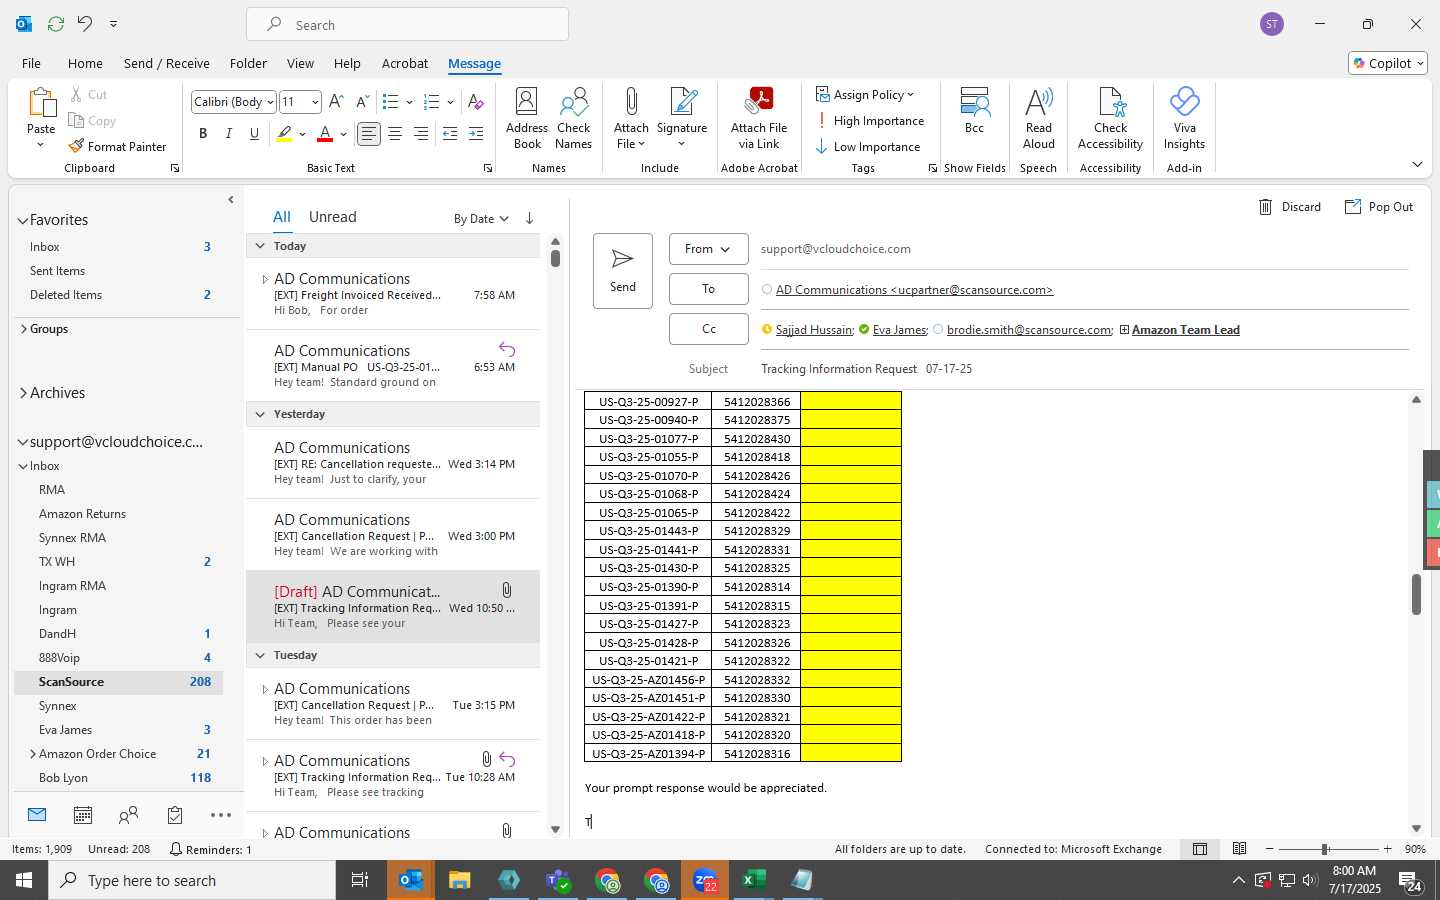Viewport: 1440px width, 900px height.
Task: Switch to the Acrobat tab
Action: [x=404, y=63]
